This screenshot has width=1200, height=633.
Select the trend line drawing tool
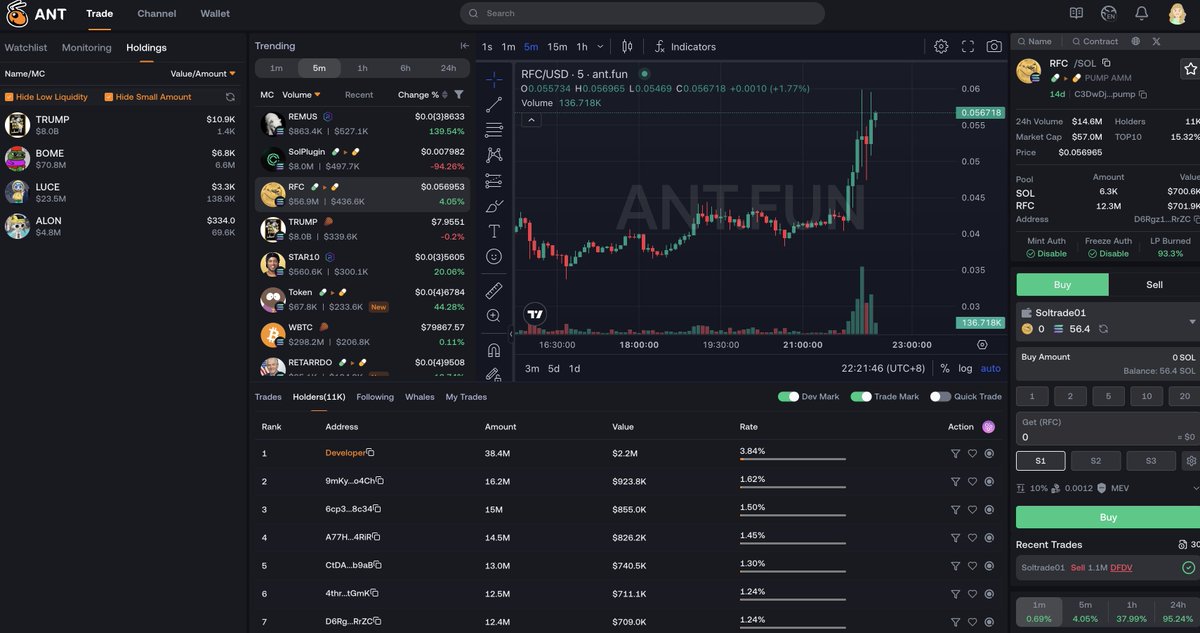pyautogui.click(x=492, y=102)
